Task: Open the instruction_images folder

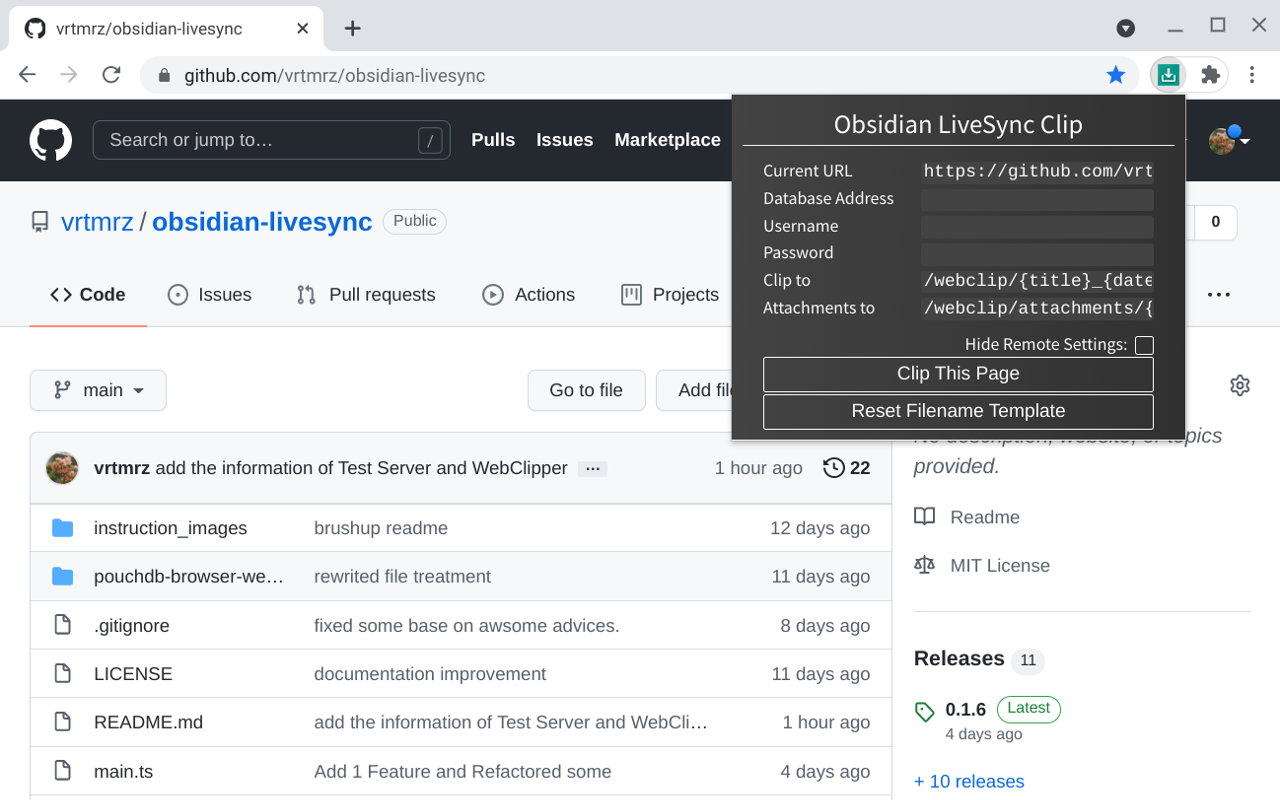Action: pos(170,528)
